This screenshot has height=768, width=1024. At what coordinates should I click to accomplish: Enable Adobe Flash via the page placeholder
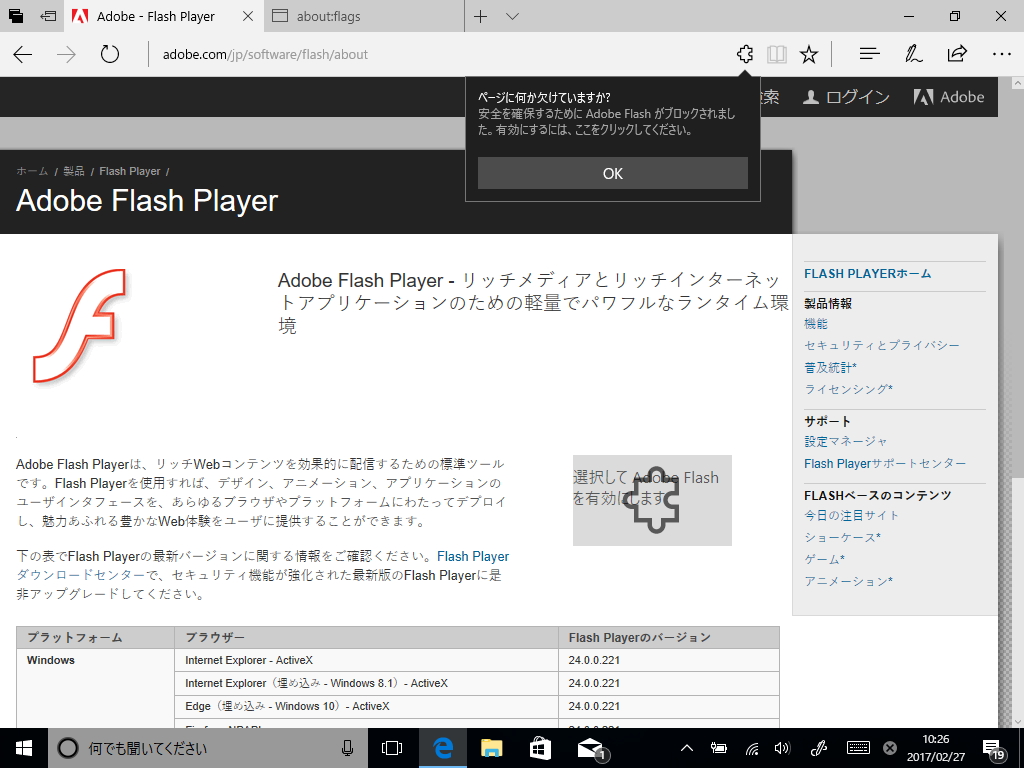[652, 500]
